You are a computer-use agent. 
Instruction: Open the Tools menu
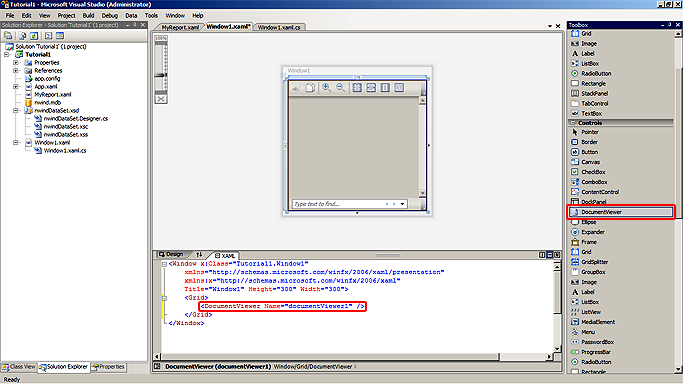(x=151, y=15)
